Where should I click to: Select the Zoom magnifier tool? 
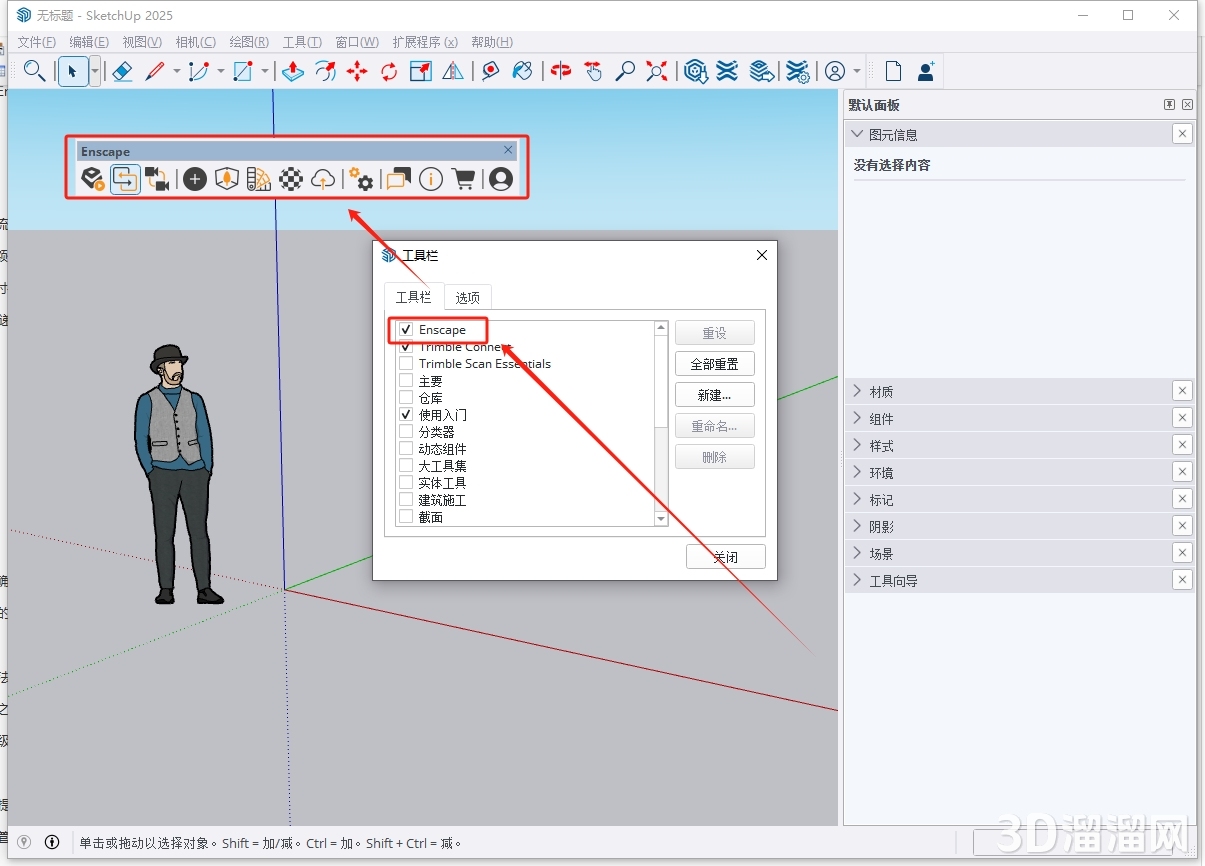point(625,71)
